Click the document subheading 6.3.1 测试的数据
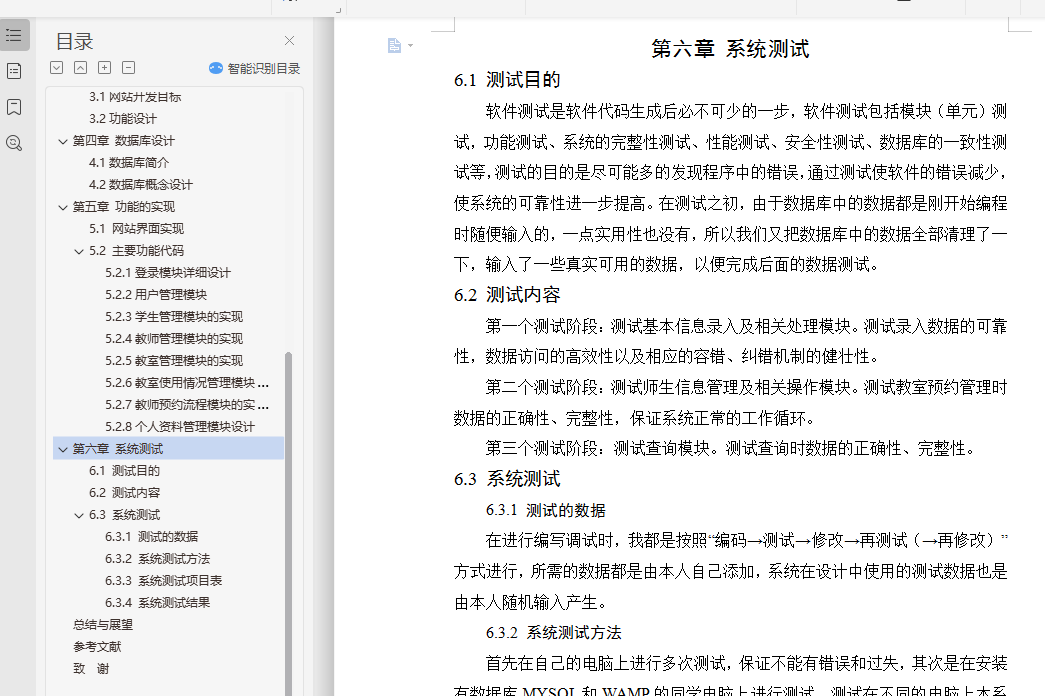This screenshot has height=696, width=1045. (x=546, y=511)
